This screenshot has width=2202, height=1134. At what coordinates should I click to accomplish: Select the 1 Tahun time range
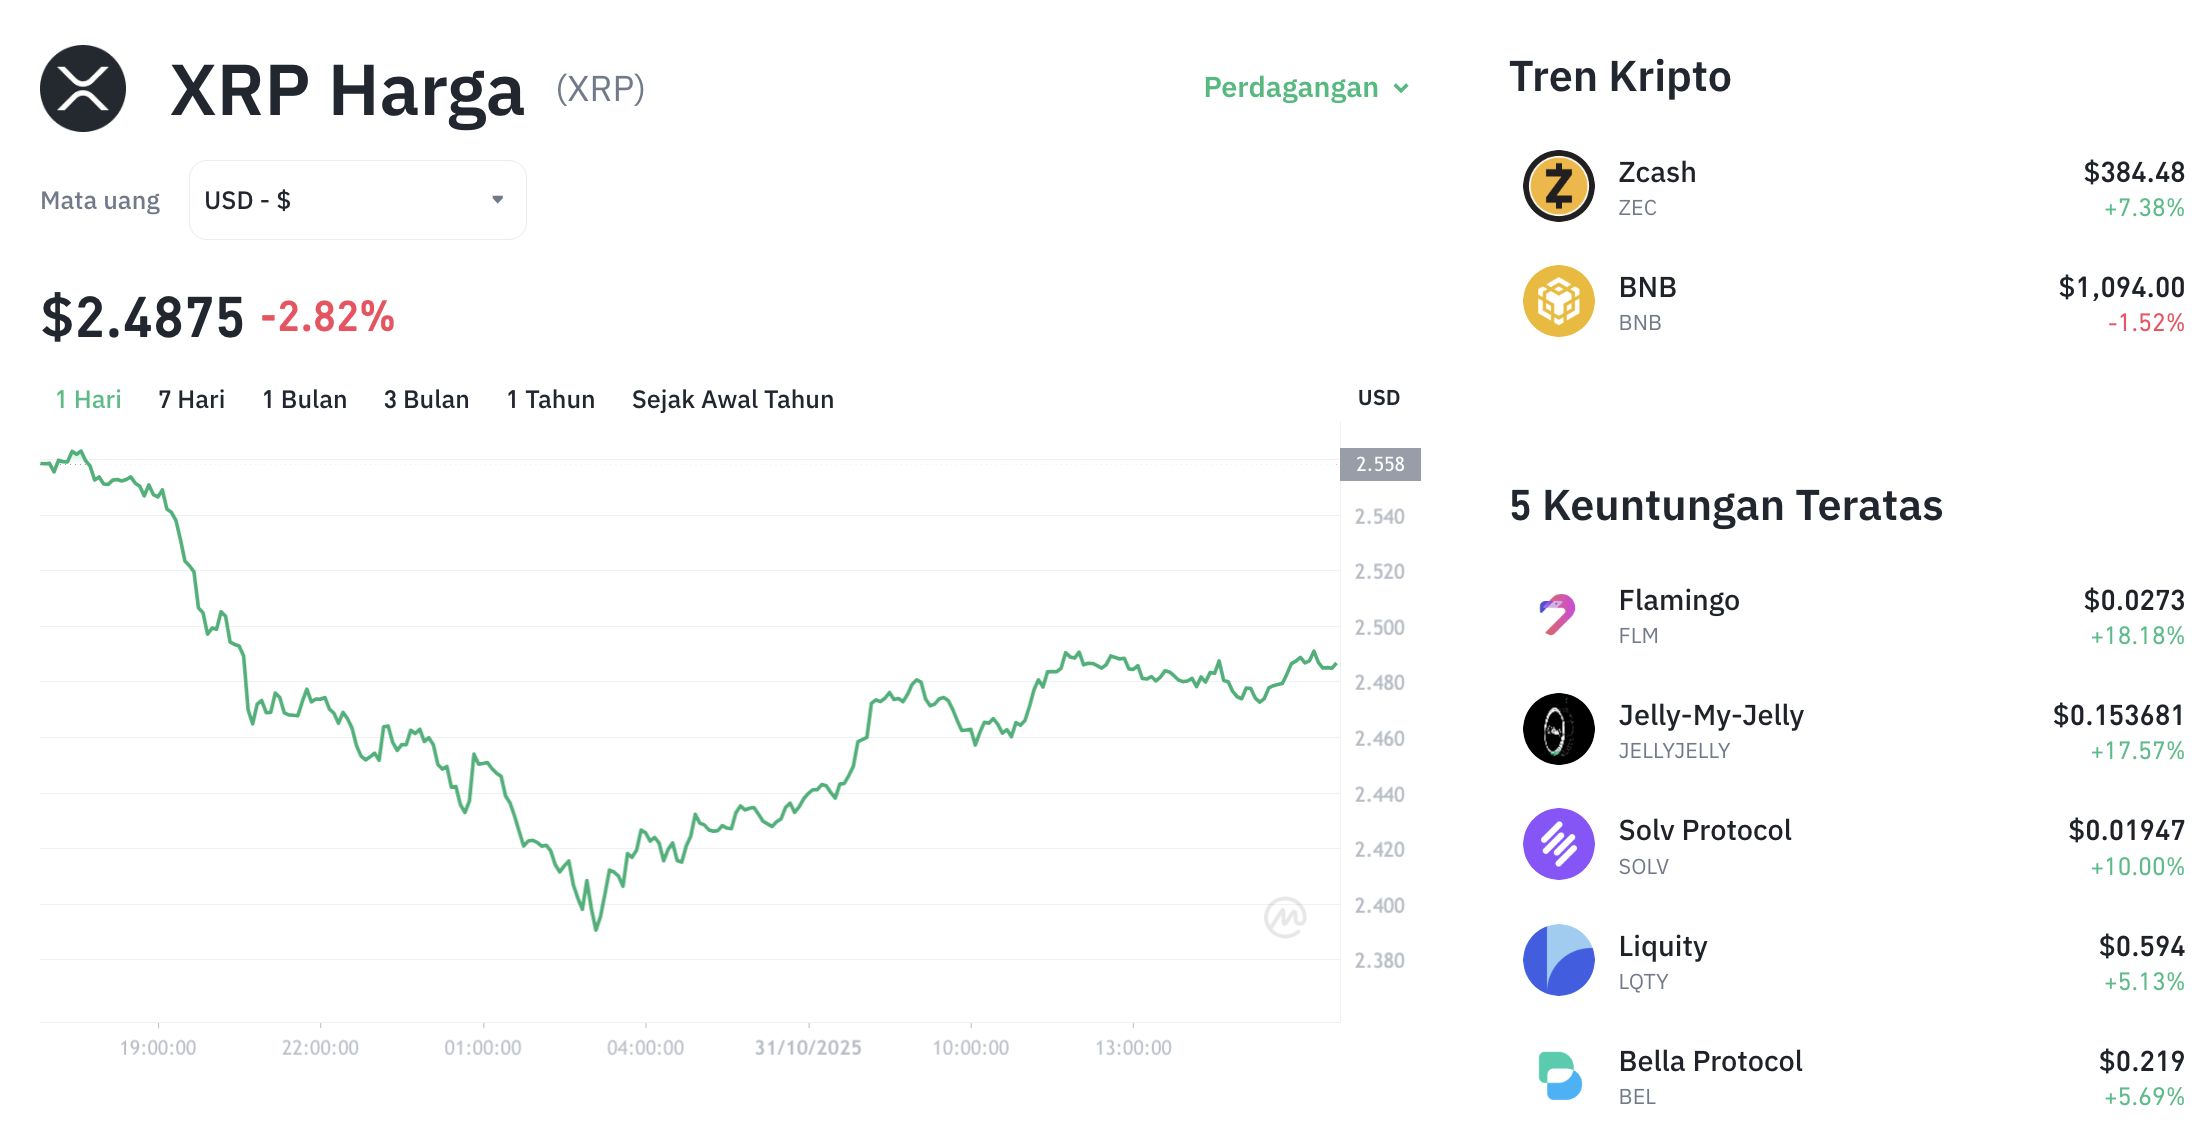click(x=550, y=399)
